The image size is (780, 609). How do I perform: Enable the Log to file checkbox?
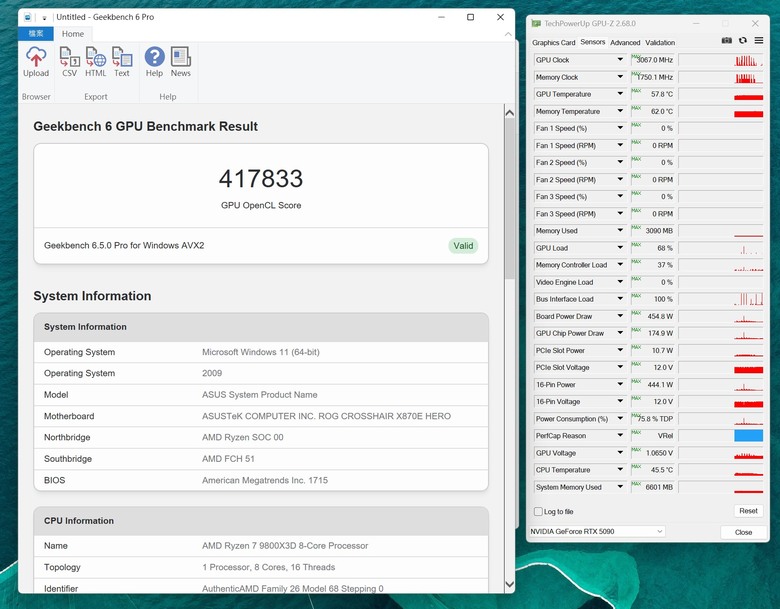tap(538, 511)
